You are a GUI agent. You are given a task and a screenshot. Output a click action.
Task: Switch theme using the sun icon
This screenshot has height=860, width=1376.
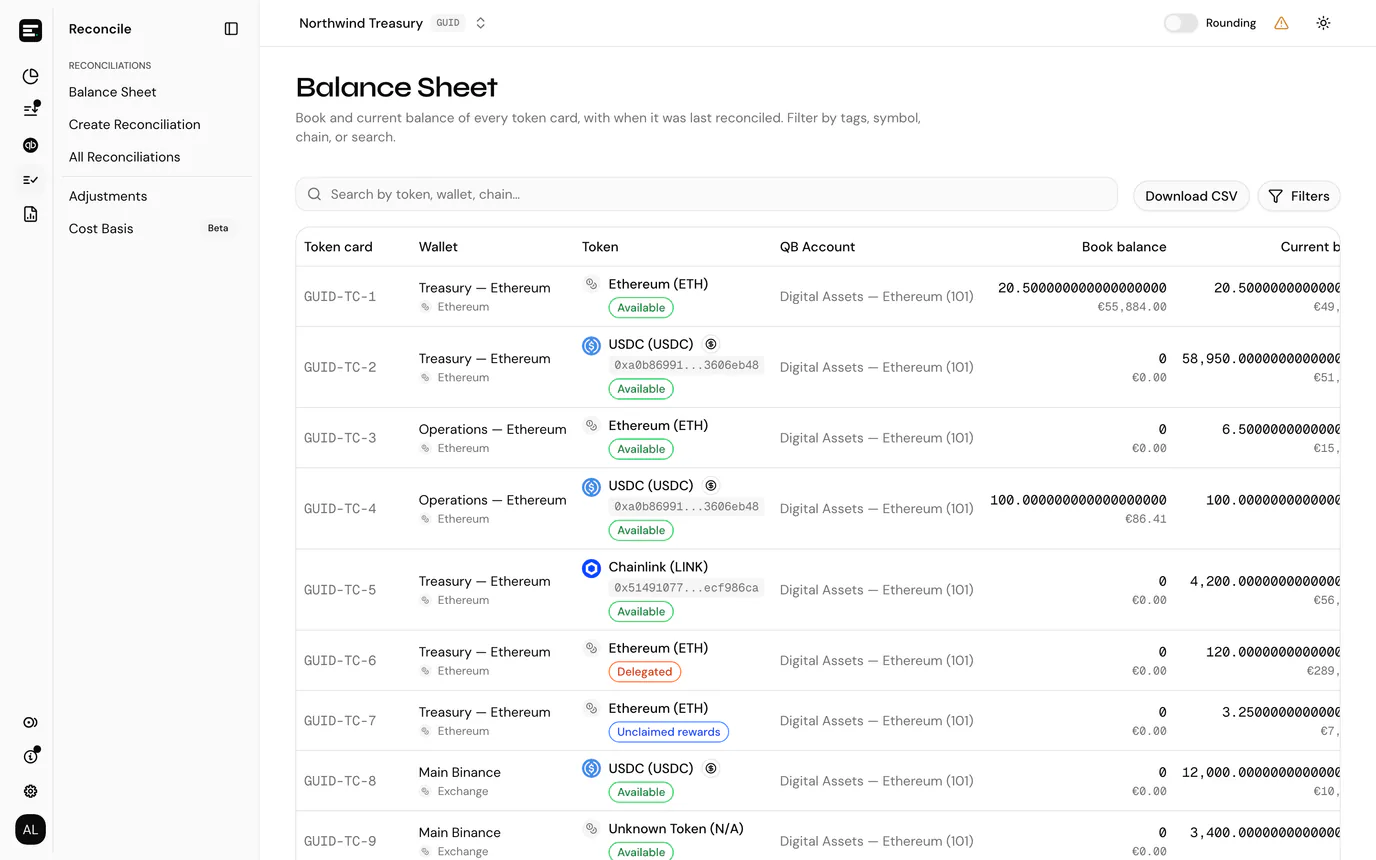click(x=1323, y=23)
